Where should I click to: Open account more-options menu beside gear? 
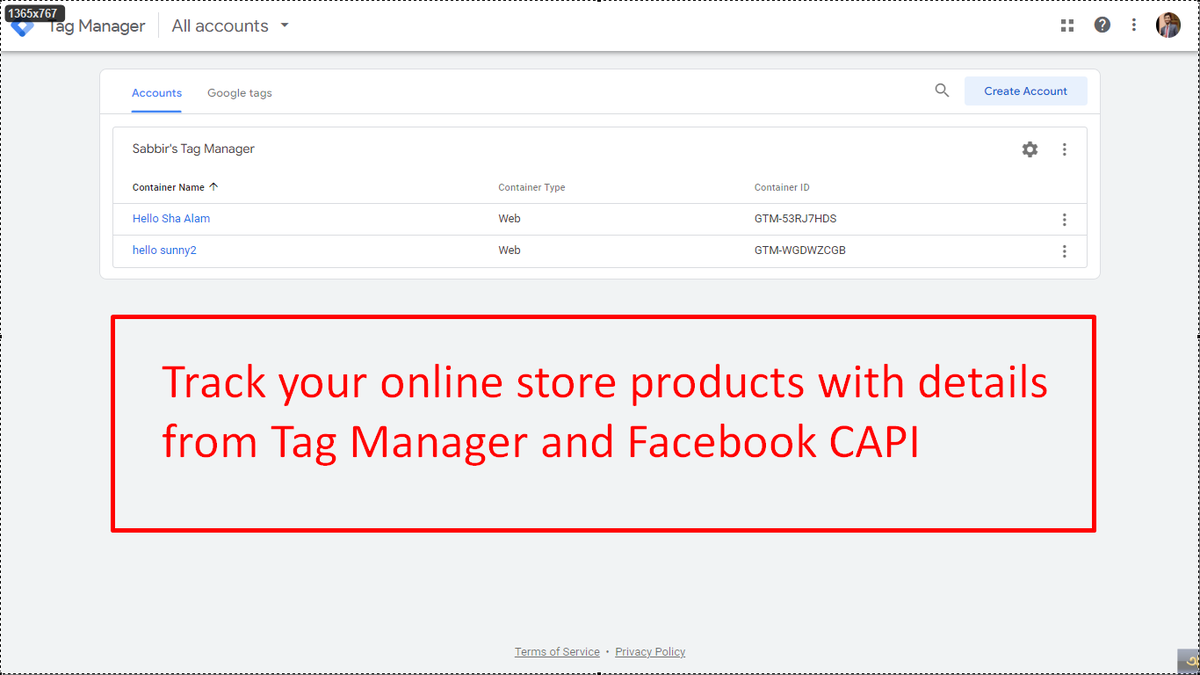[x=1064, y=149]
